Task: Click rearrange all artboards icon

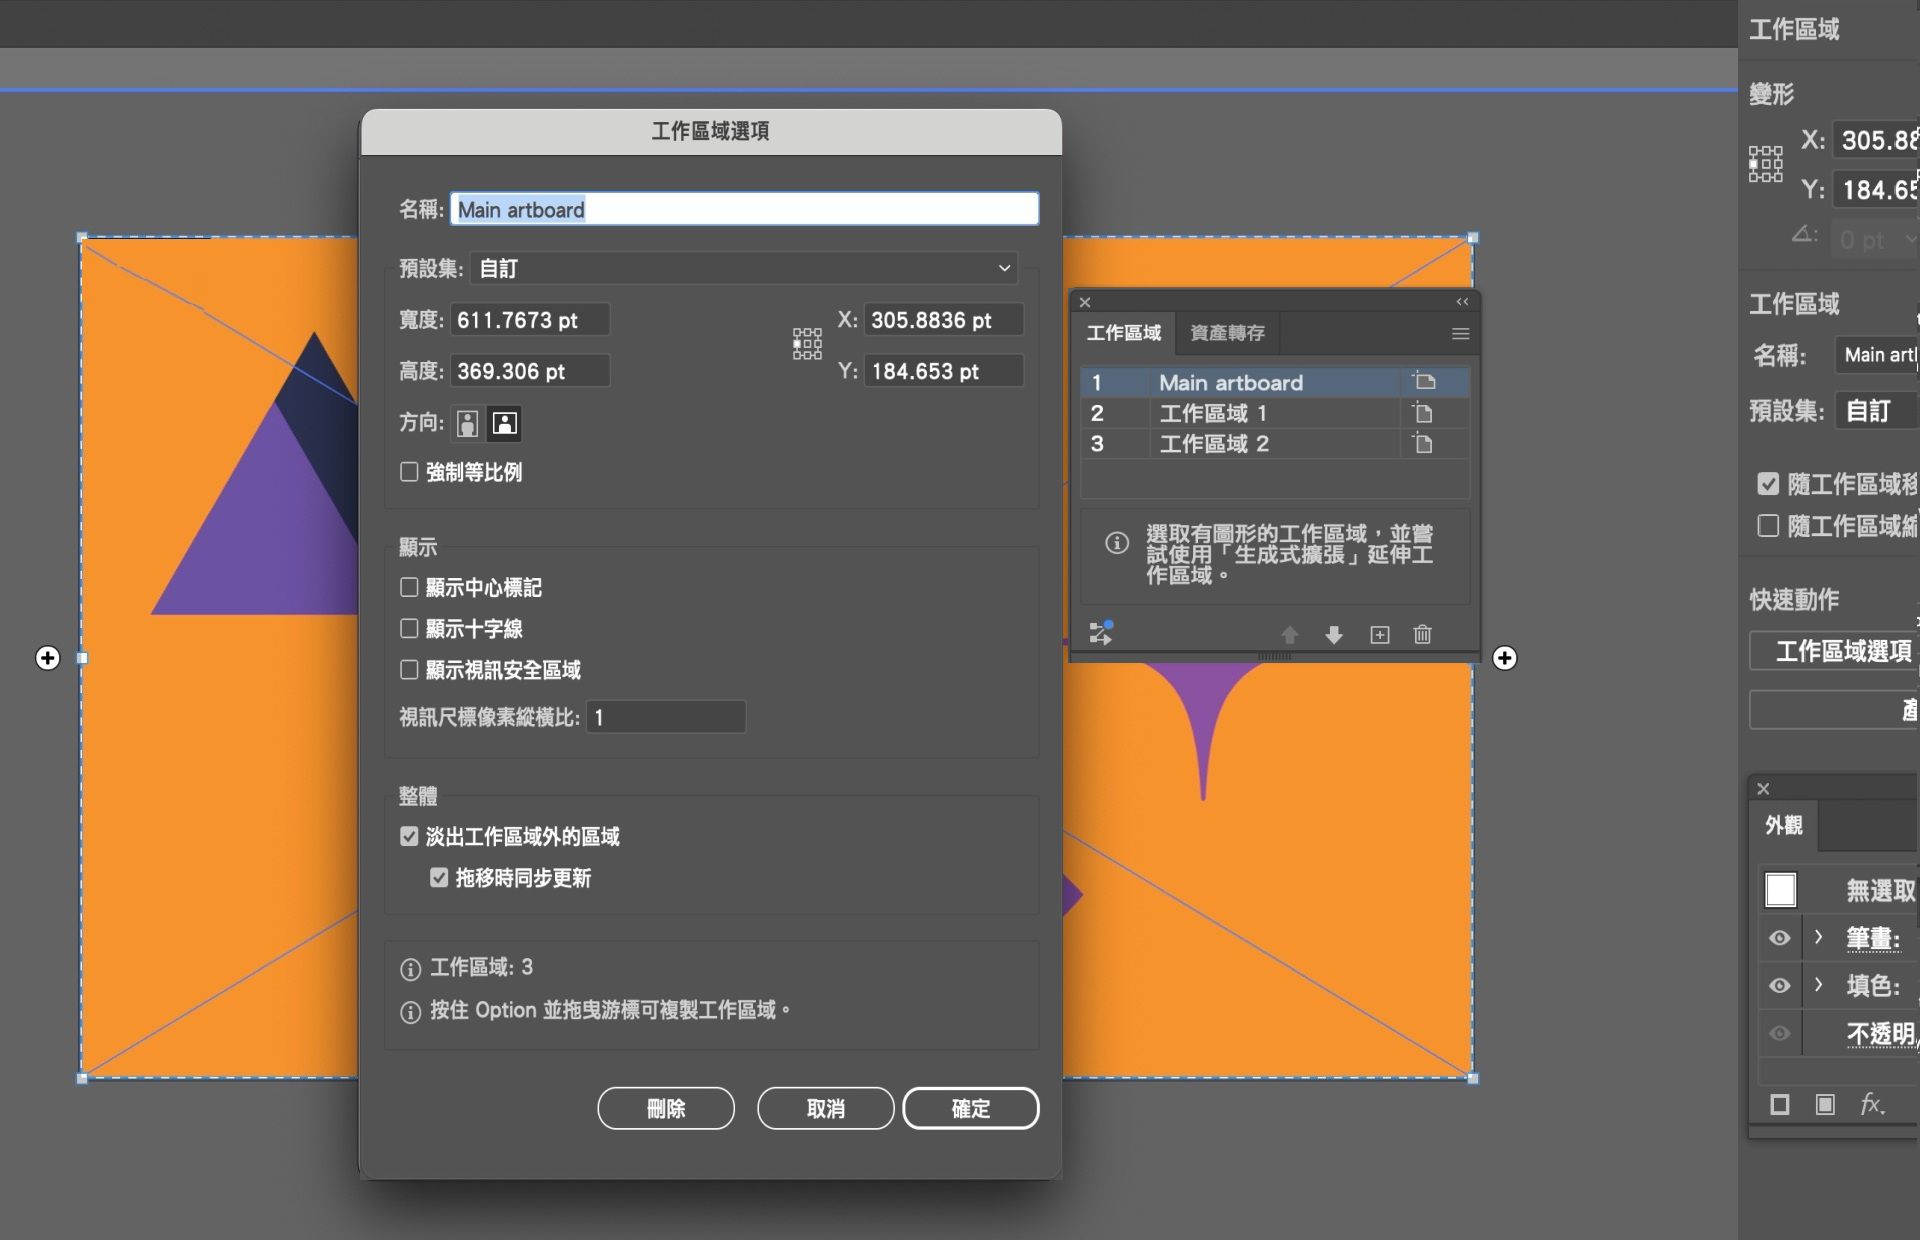Action: point(1101,632)
